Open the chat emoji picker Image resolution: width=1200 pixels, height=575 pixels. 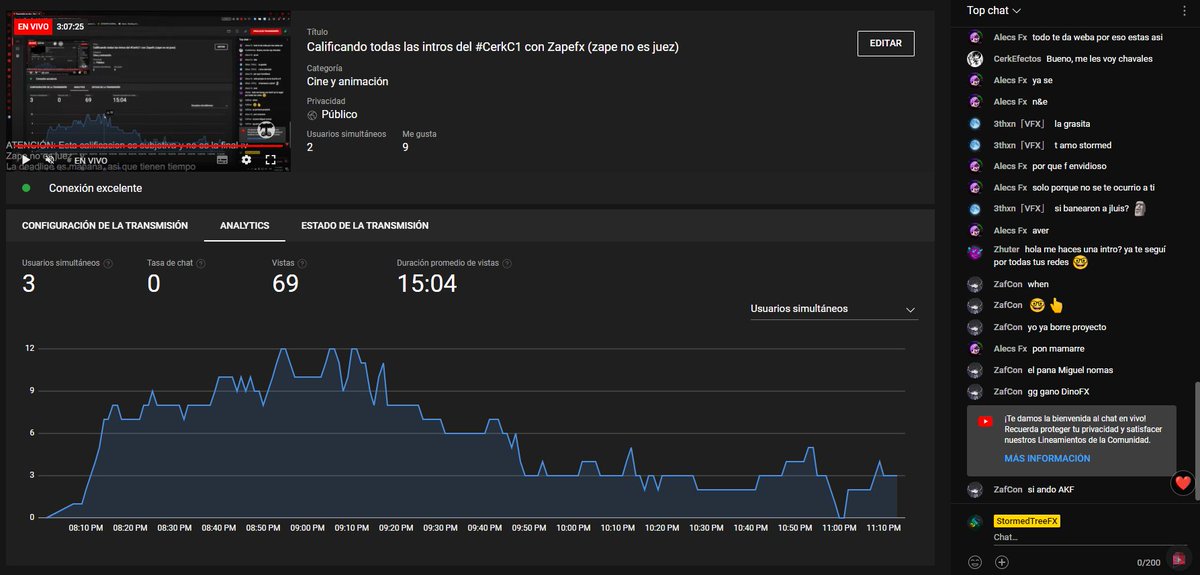point(975,562)
